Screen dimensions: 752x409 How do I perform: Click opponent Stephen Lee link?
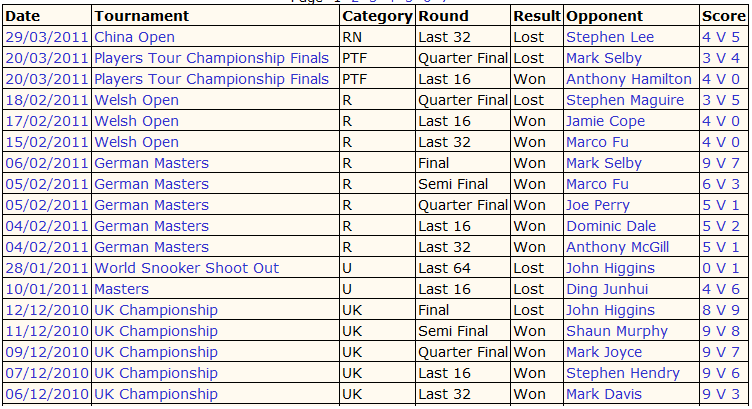click(610, 37)
